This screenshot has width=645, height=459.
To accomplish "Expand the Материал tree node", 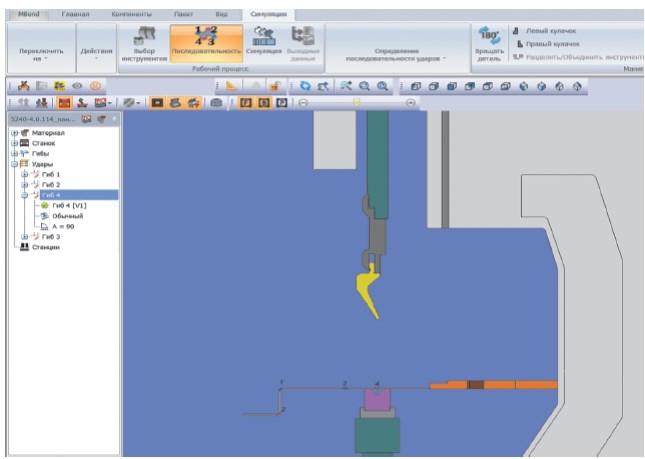I will pos(14,133).
